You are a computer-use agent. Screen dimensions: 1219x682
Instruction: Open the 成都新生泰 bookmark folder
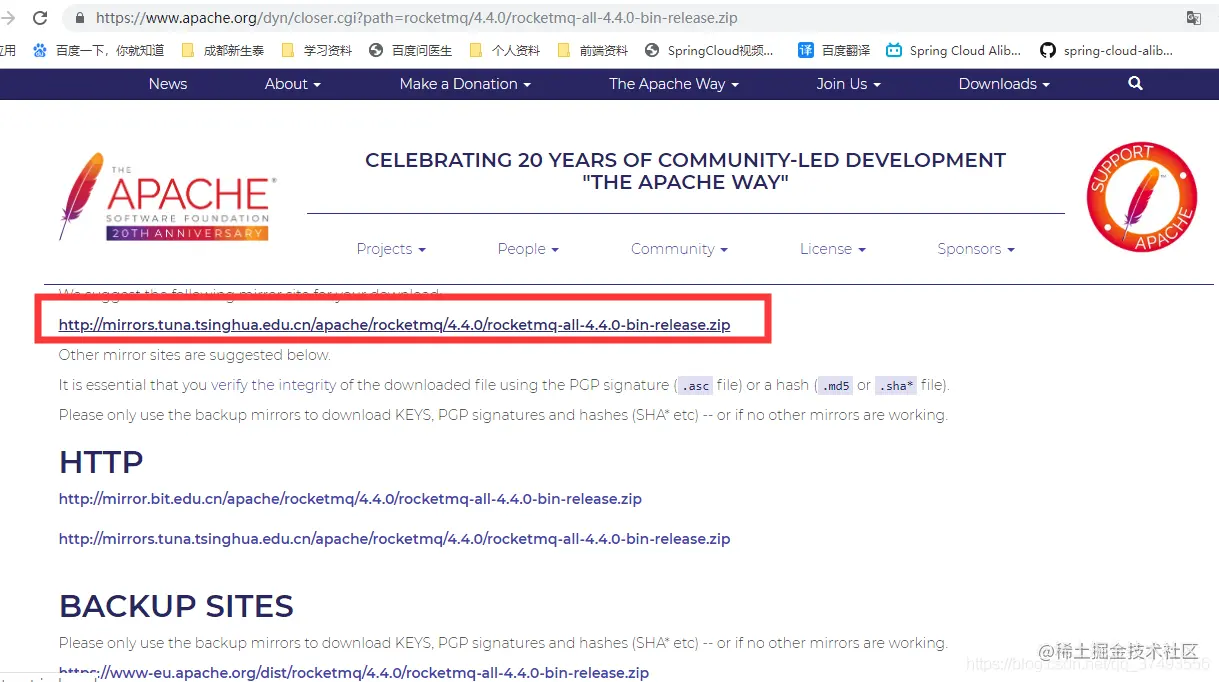point(222,50)
